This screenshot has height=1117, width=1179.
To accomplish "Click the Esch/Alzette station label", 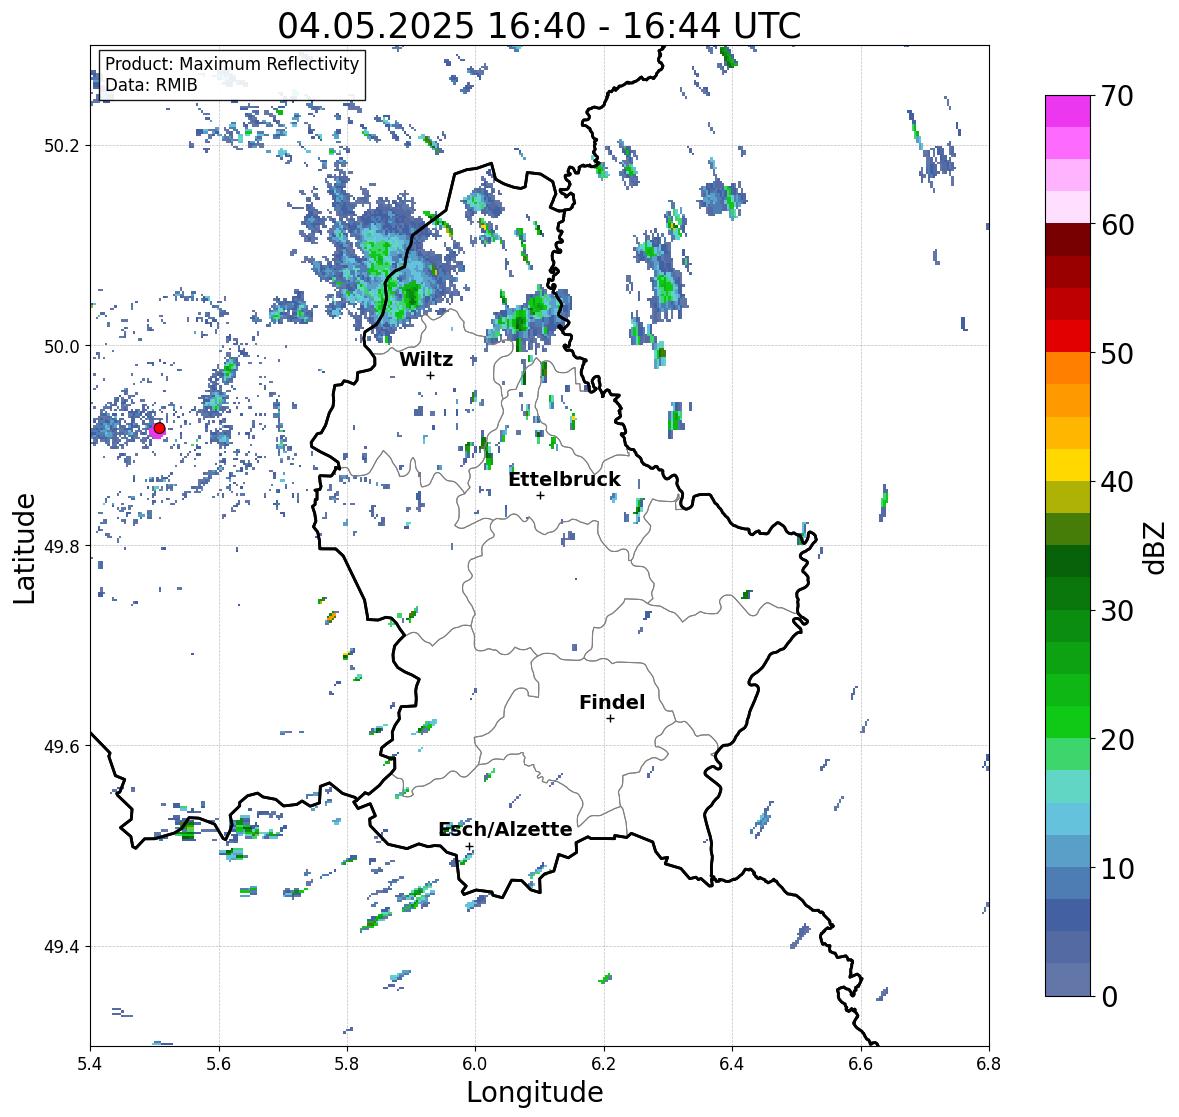I will [505, 829].
